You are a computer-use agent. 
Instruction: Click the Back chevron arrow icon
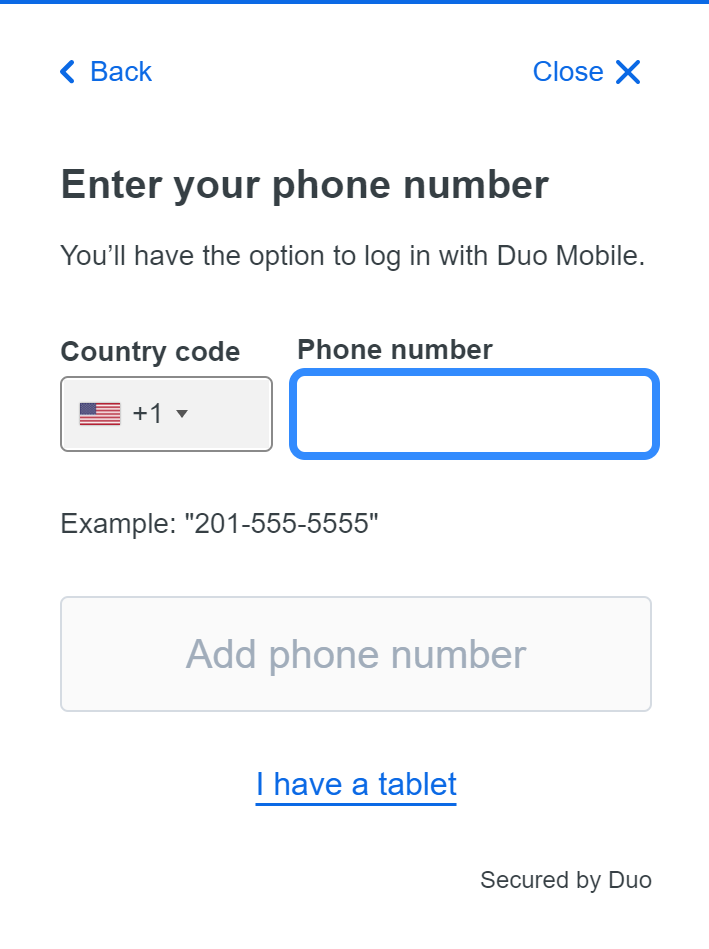(68, 72)
